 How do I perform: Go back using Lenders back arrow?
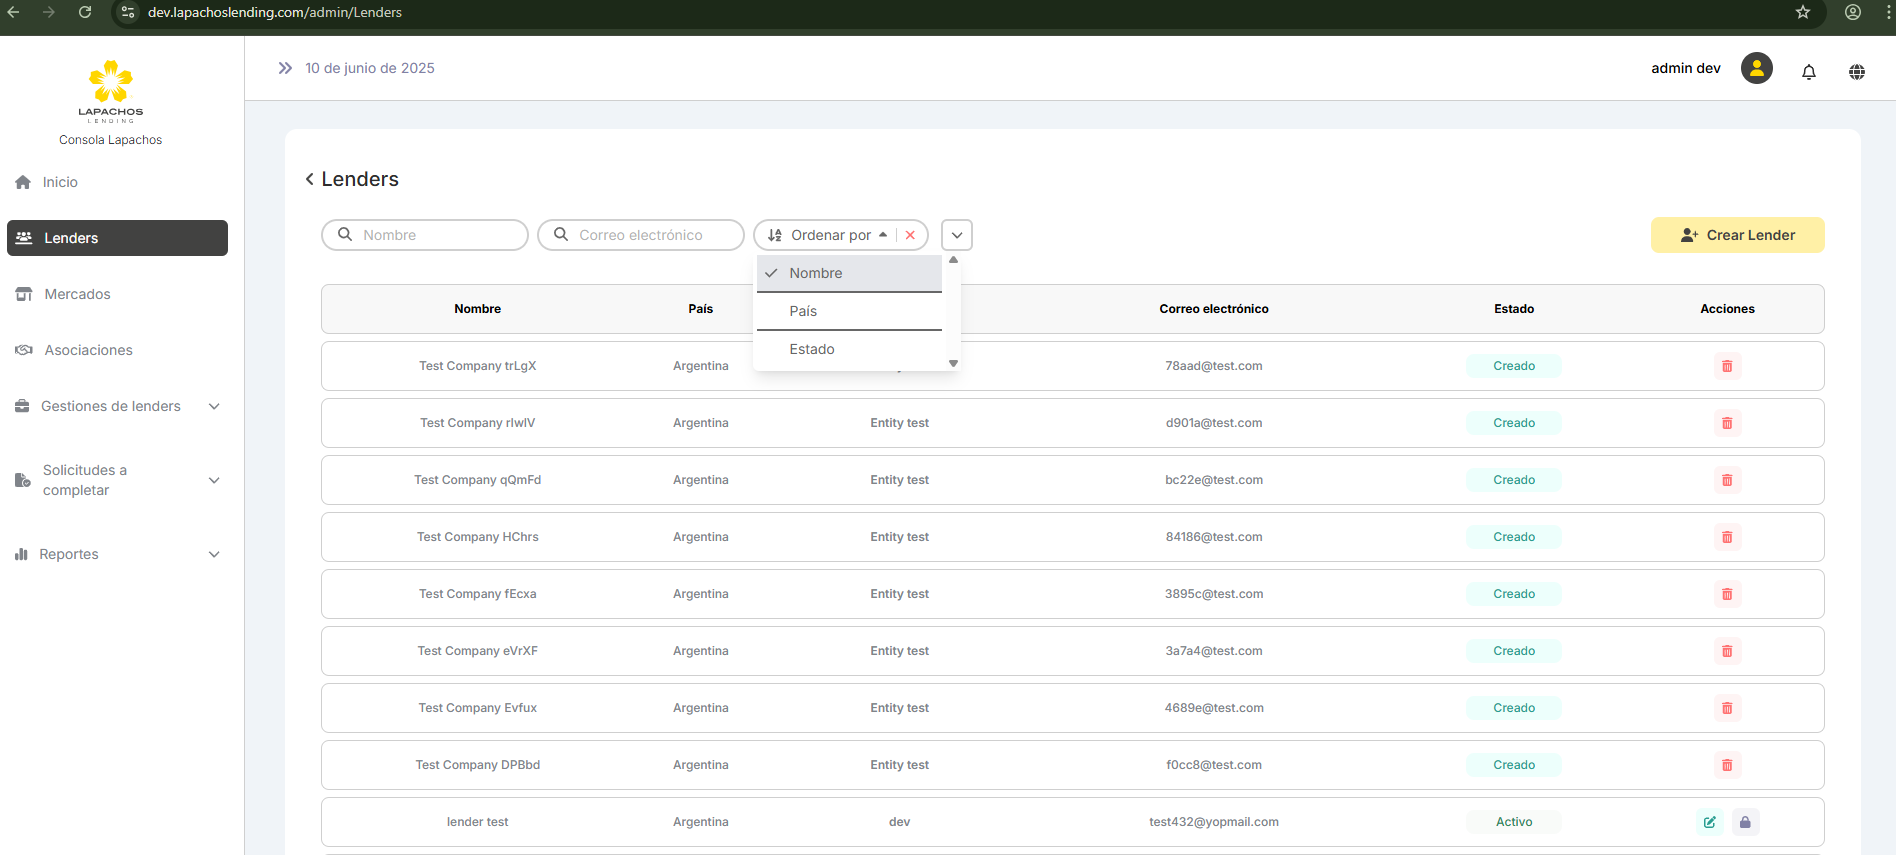310,179
